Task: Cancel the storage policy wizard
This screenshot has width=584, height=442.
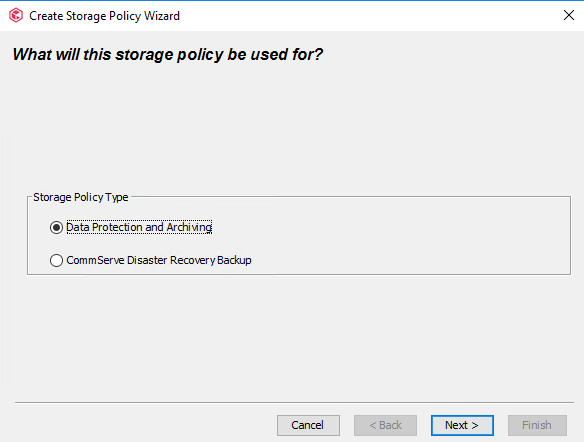Action: coord(308,425)
